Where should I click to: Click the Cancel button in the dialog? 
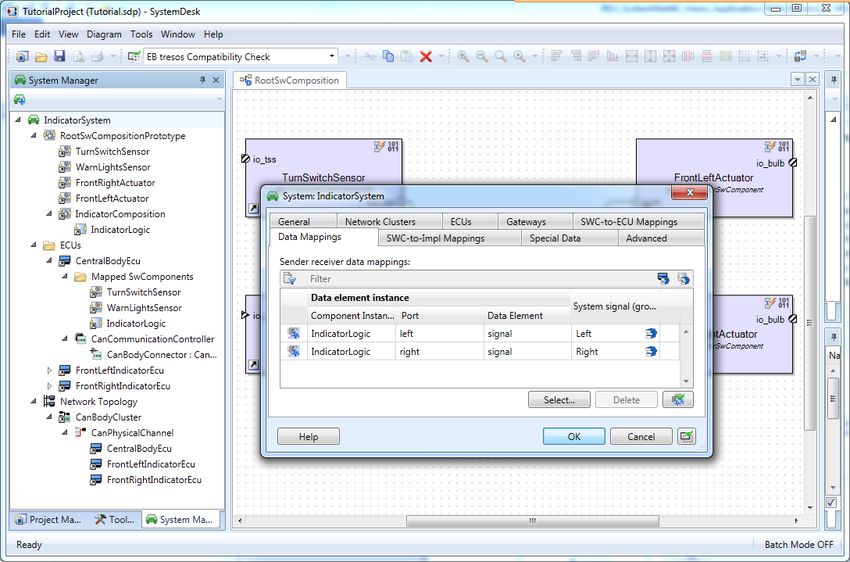coord(641,436)
